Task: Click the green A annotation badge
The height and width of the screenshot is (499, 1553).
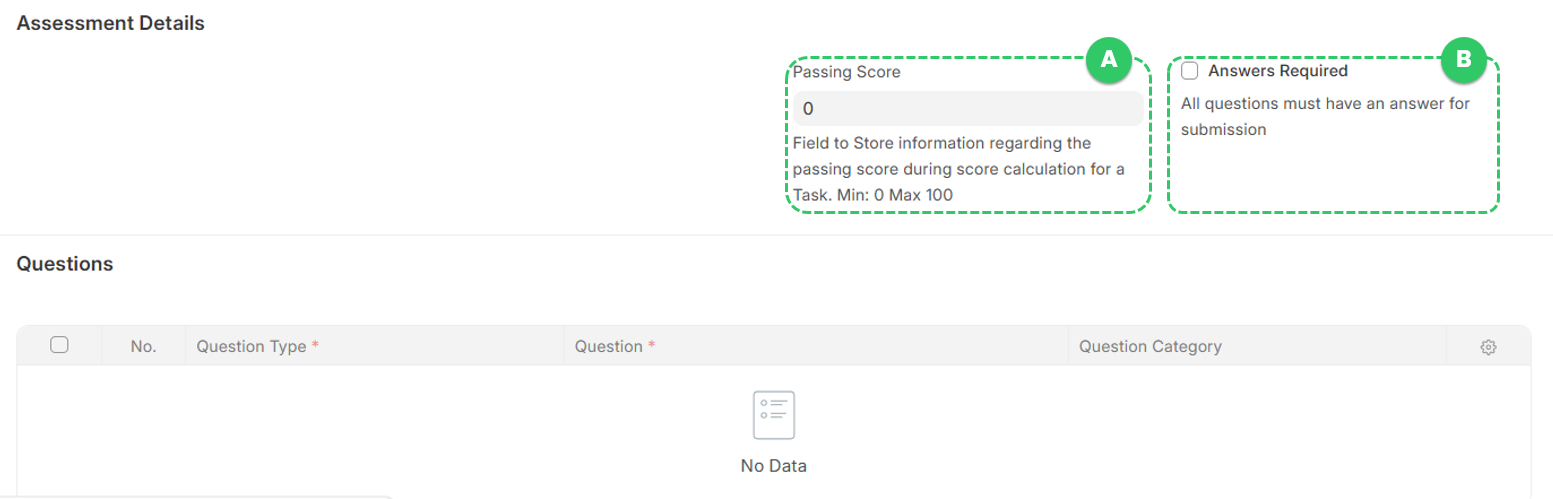Action: coord(1108,60)
